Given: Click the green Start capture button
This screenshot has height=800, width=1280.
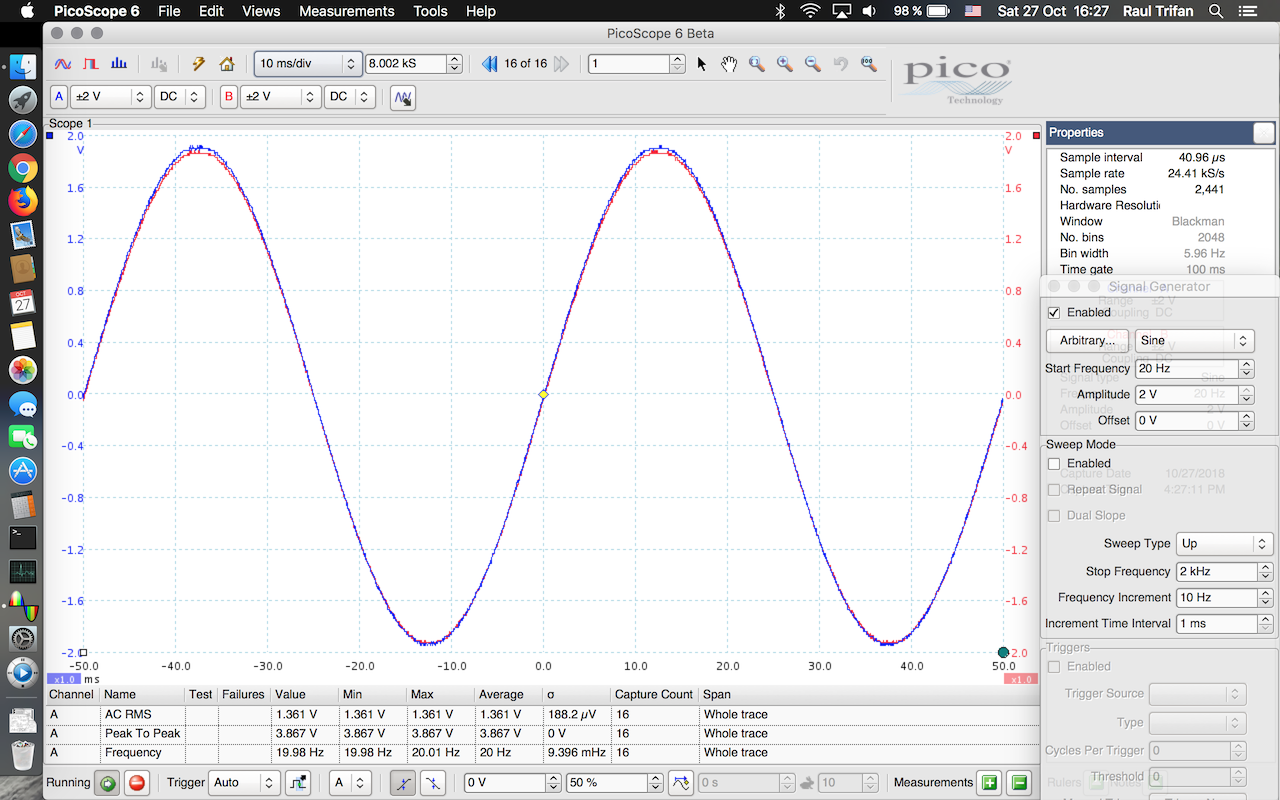Looking at the screenshot, I should 107,783.
